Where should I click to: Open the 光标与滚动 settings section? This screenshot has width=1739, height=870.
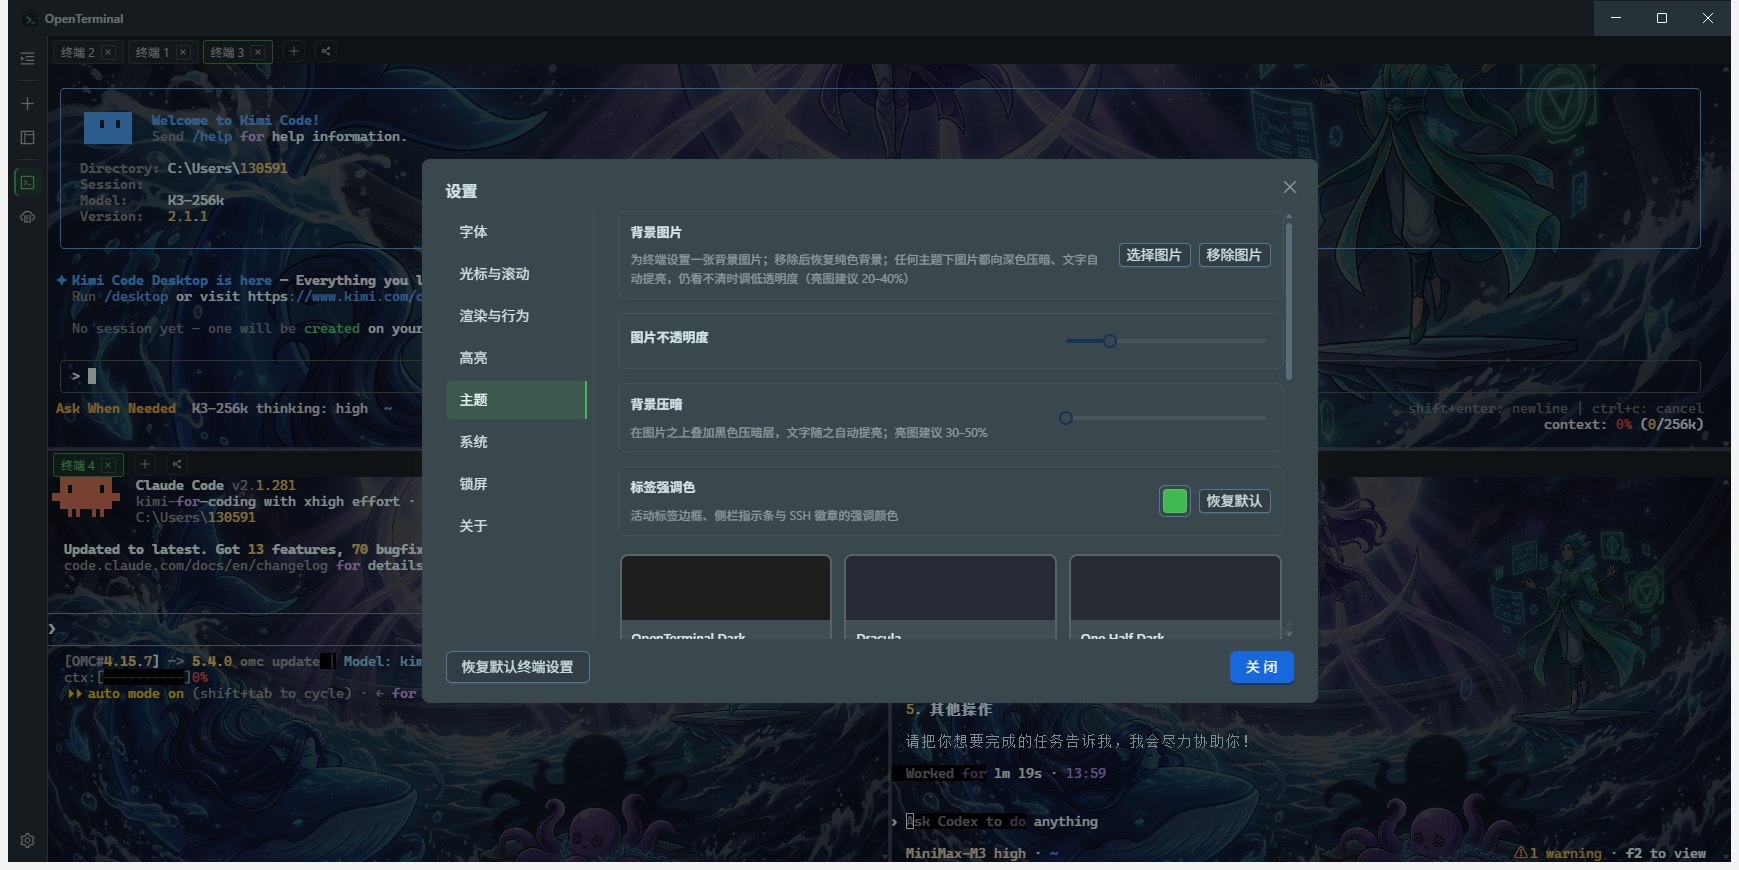[516, 274]
